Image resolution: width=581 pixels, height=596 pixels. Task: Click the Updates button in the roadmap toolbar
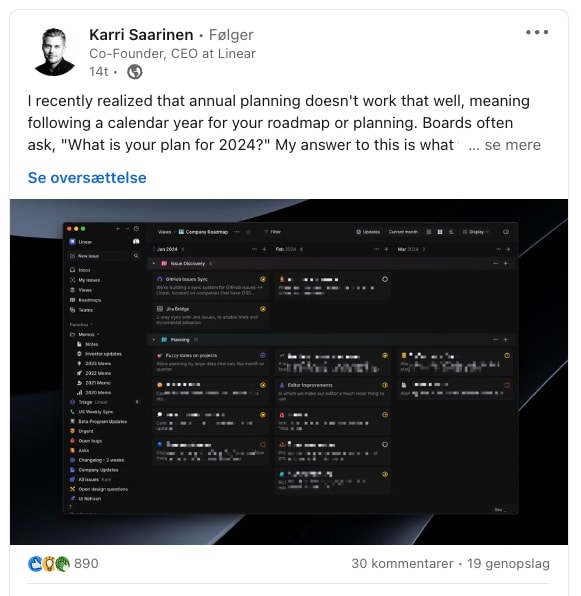click(x=368, y=231)
